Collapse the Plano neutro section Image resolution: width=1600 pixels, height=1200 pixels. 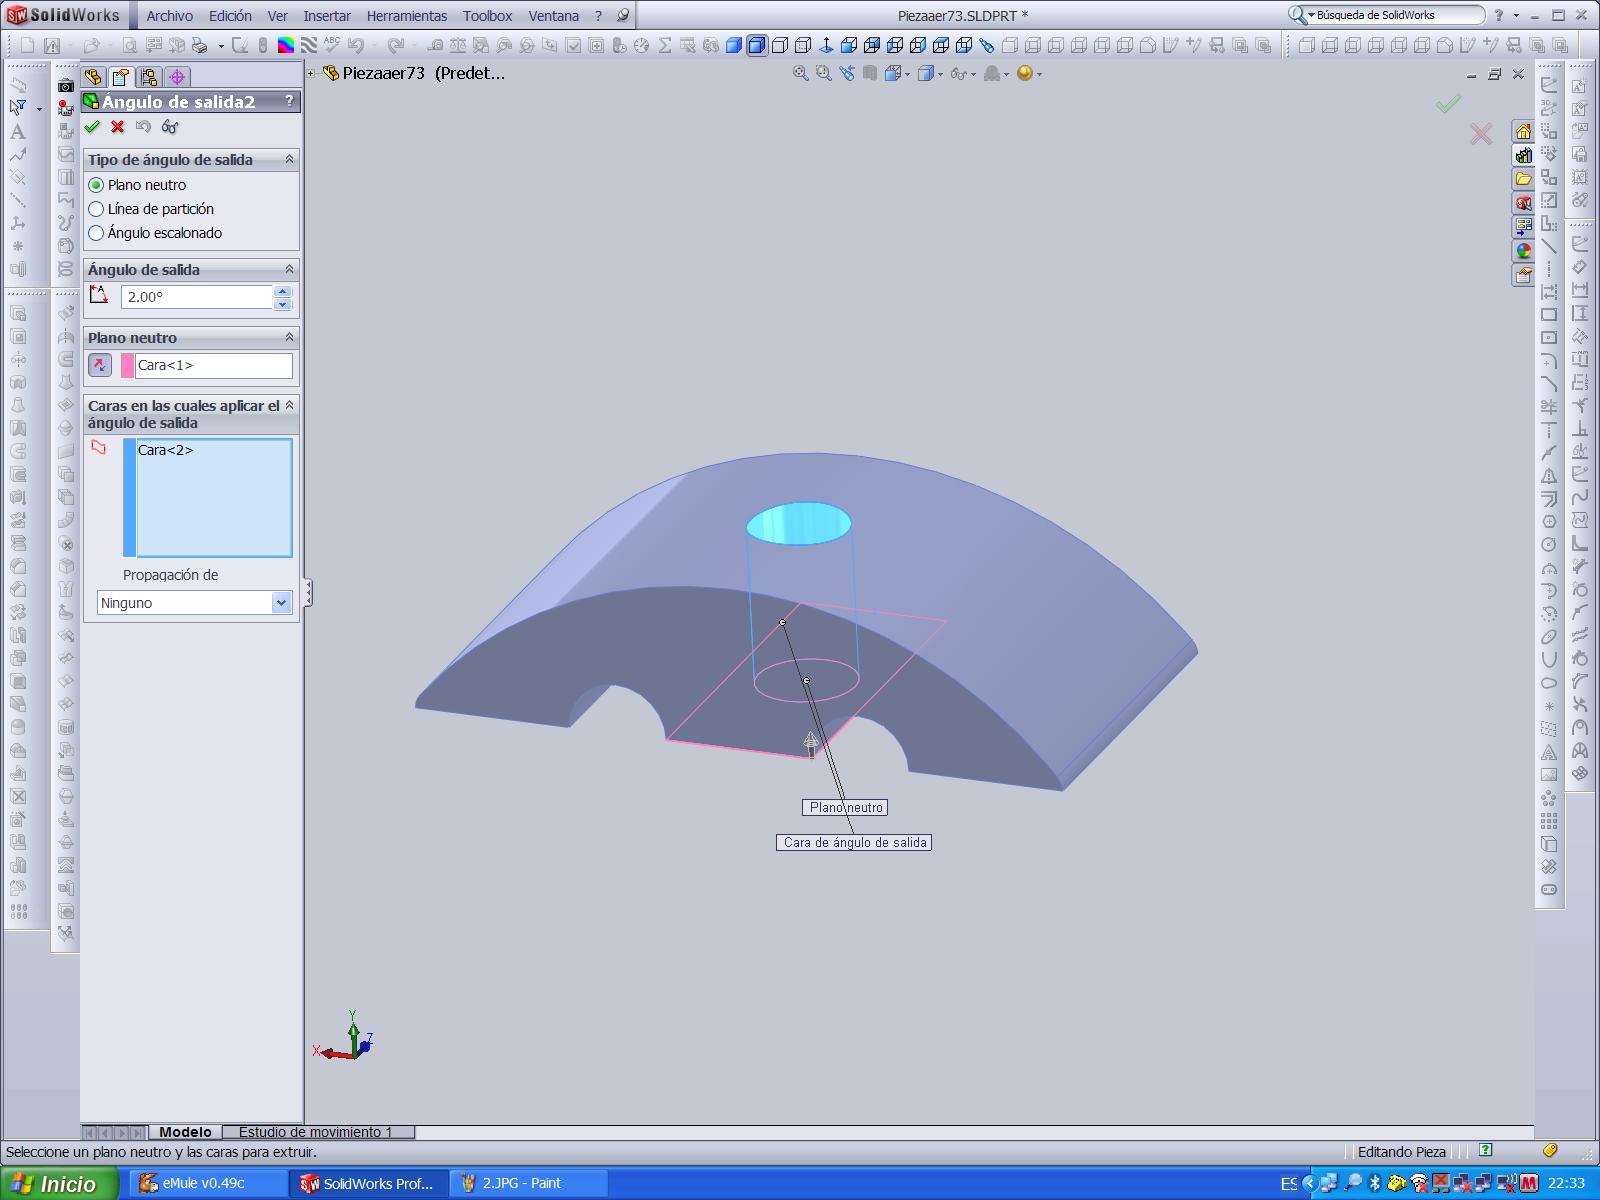click(289, 337)
